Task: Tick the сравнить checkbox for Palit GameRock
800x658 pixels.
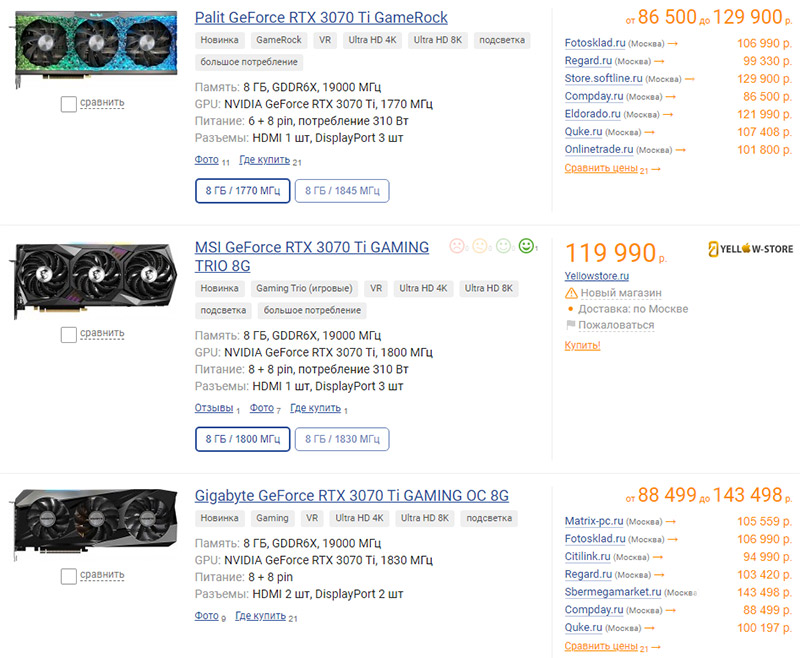Action: 69,103
